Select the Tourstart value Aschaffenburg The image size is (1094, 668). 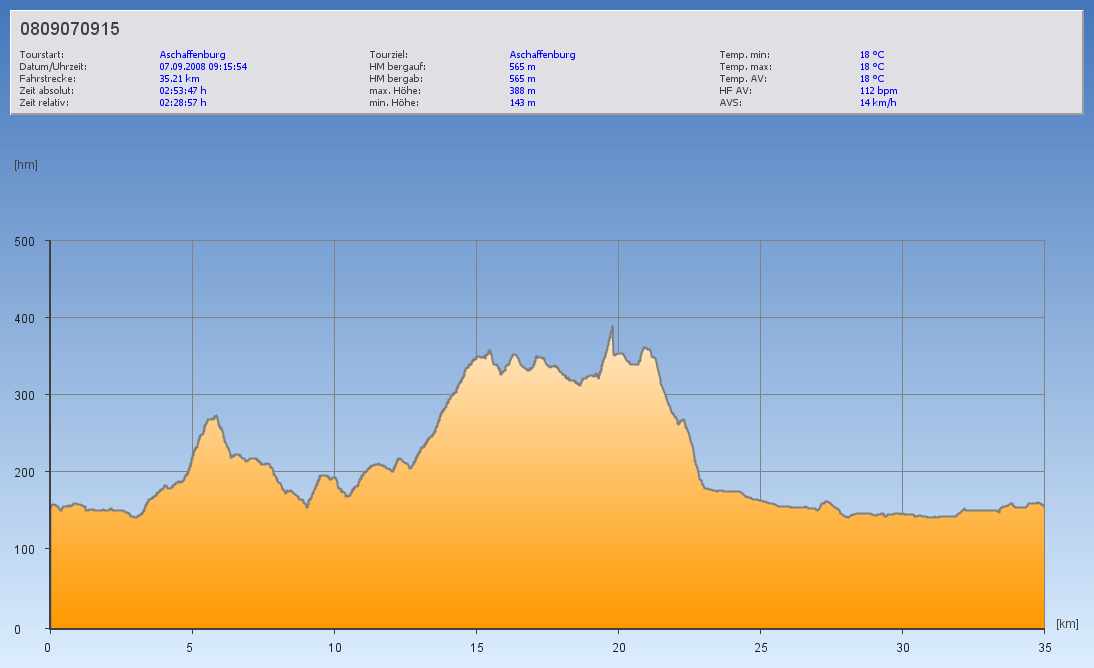[192, 54]
